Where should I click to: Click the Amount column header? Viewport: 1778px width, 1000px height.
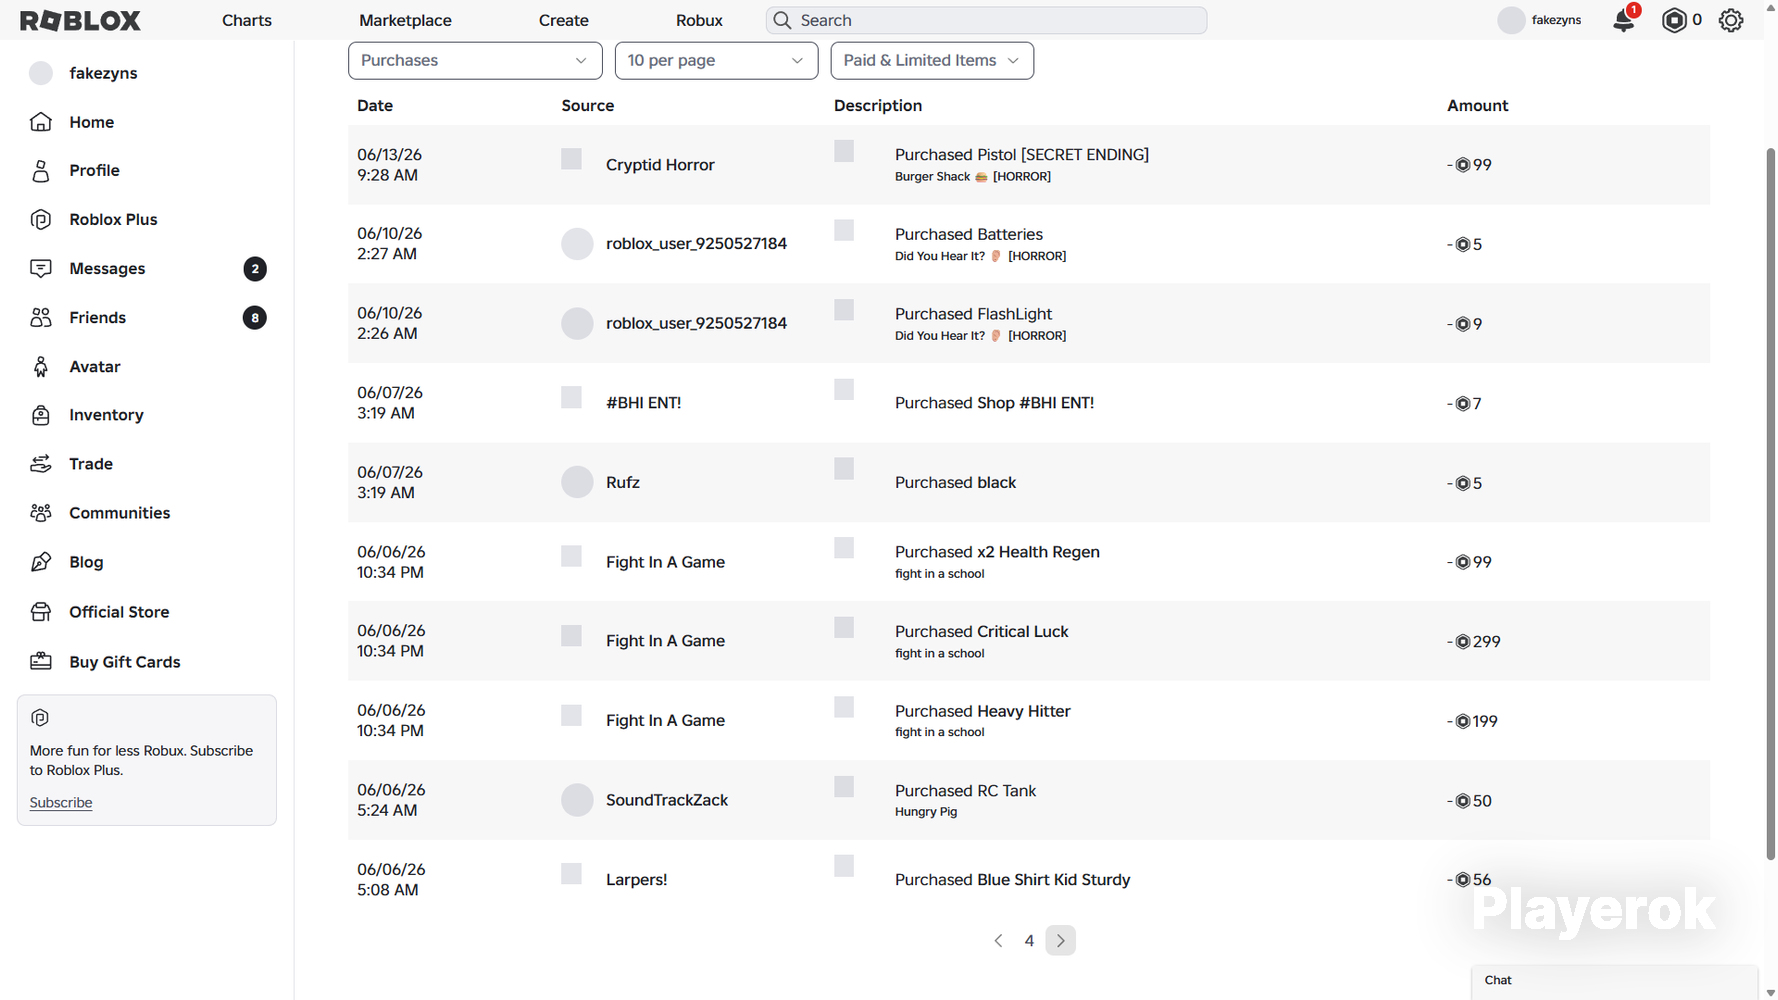point(1478,106)
